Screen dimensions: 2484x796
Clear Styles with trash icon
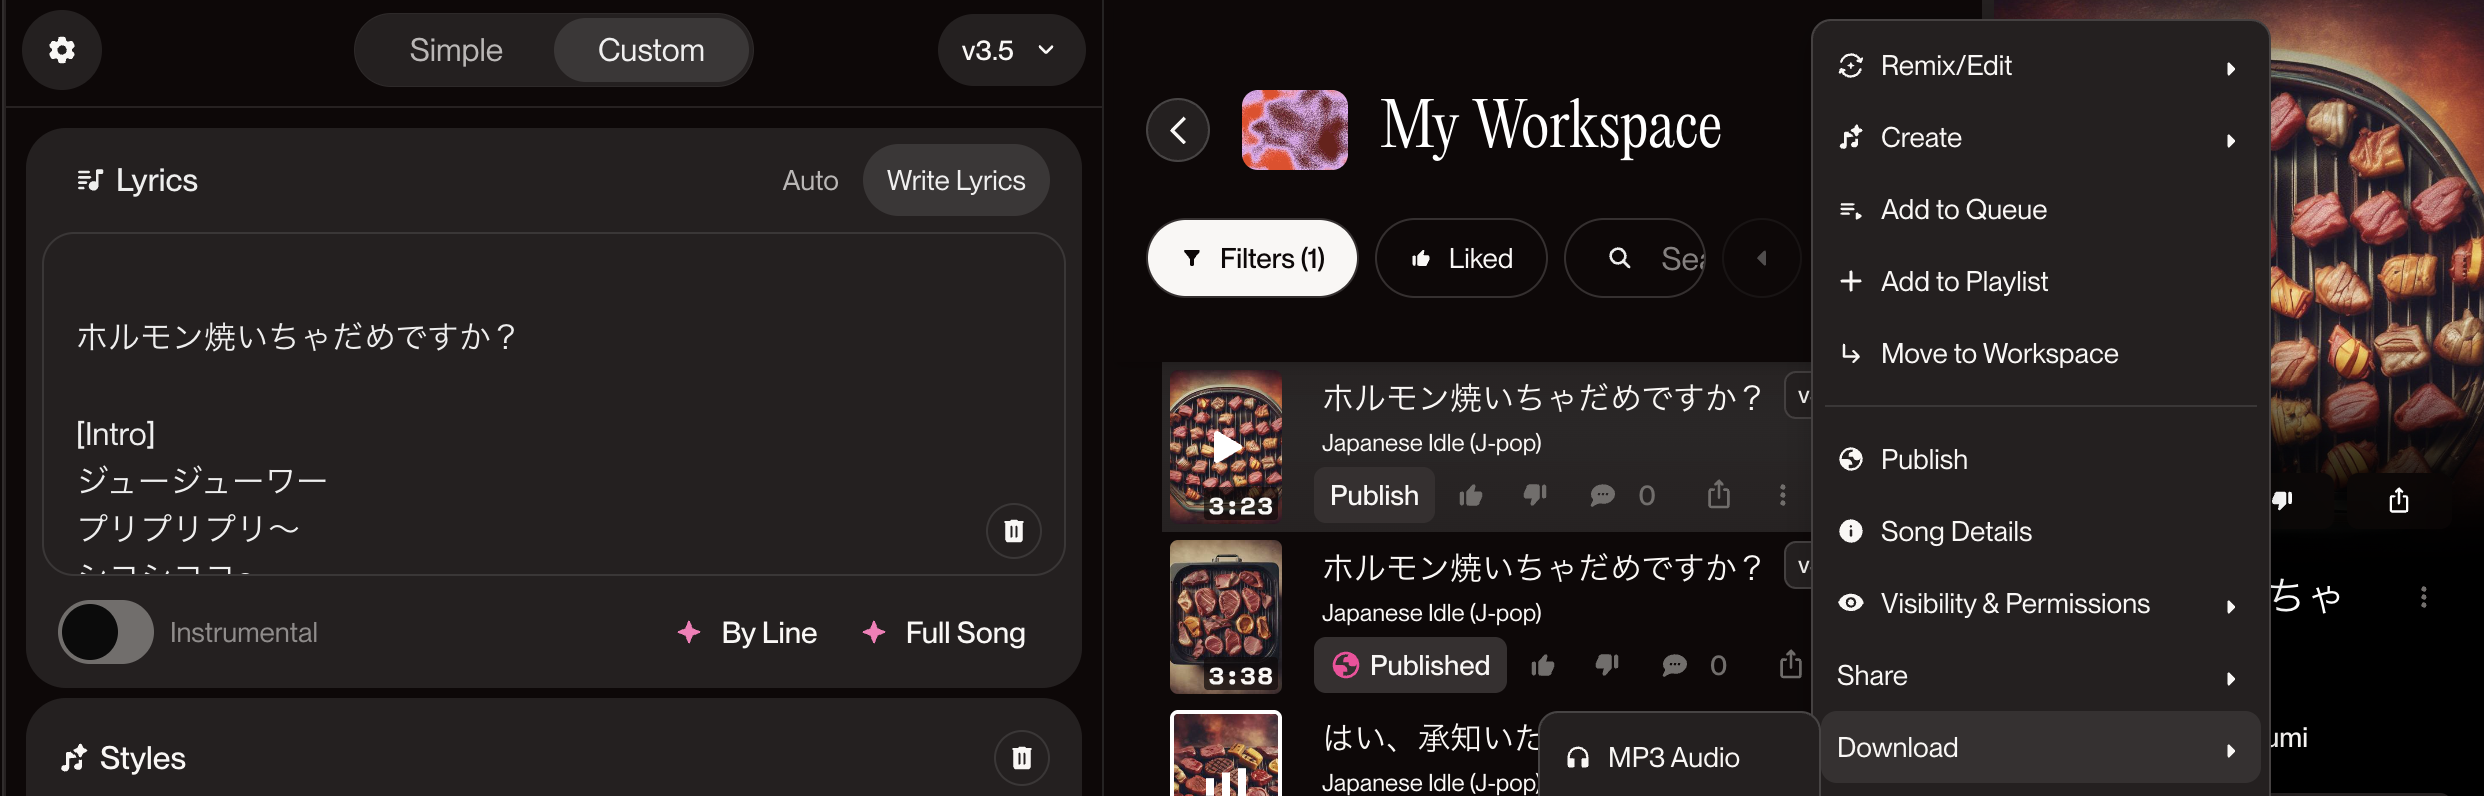(1021, 758)
